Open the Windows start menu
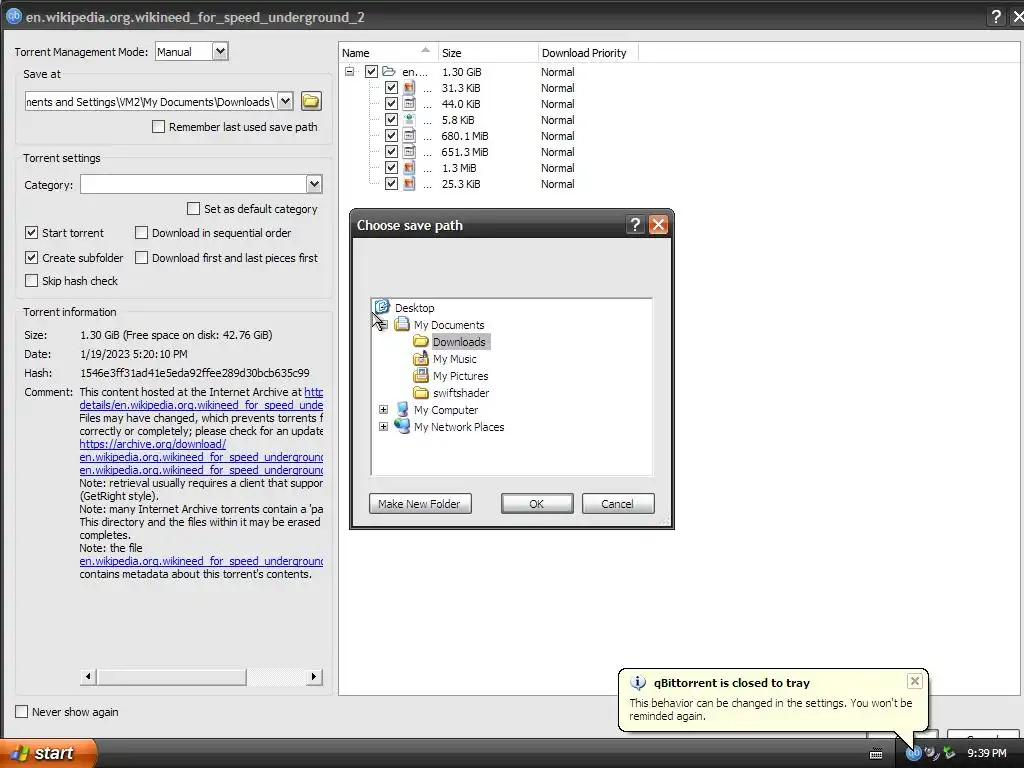The width and height of the screenshot is (1024, 768). [48, 753]
